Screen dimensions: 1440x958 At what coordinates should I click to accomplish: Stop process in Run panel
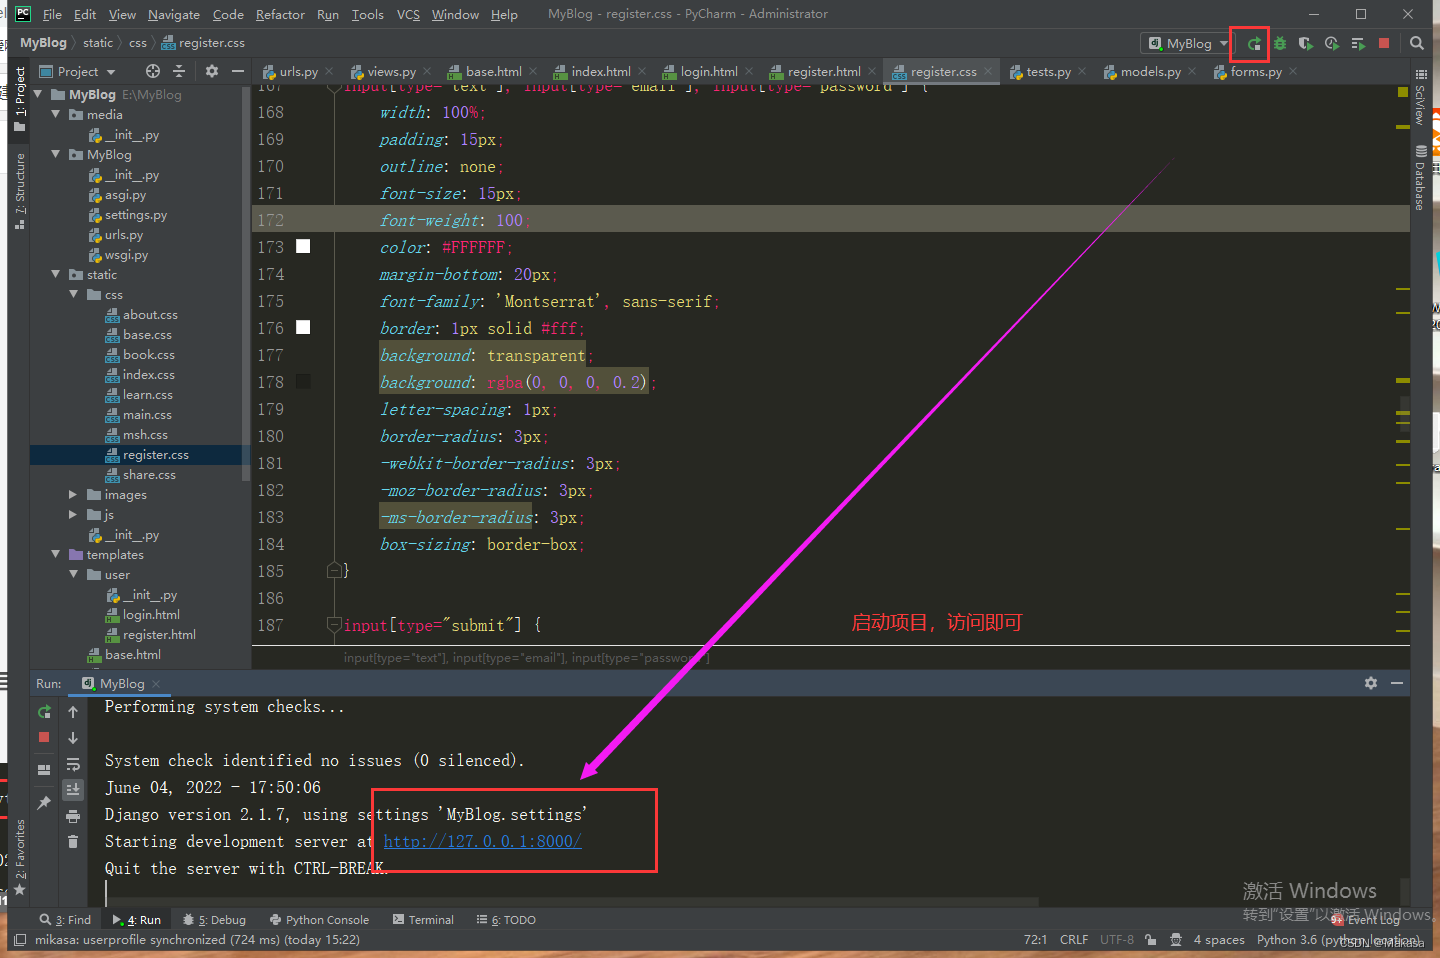44,737
